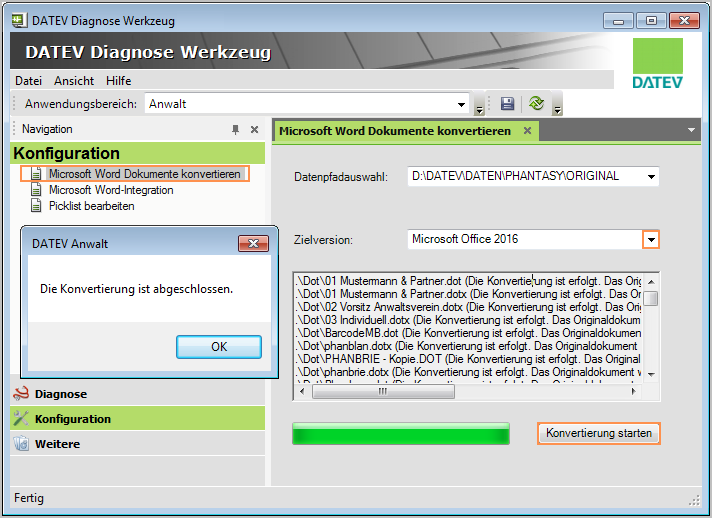Click log line 'phanblan.dotx'
This screenshot has width=712, height=518.
click(x=469, y=346)
